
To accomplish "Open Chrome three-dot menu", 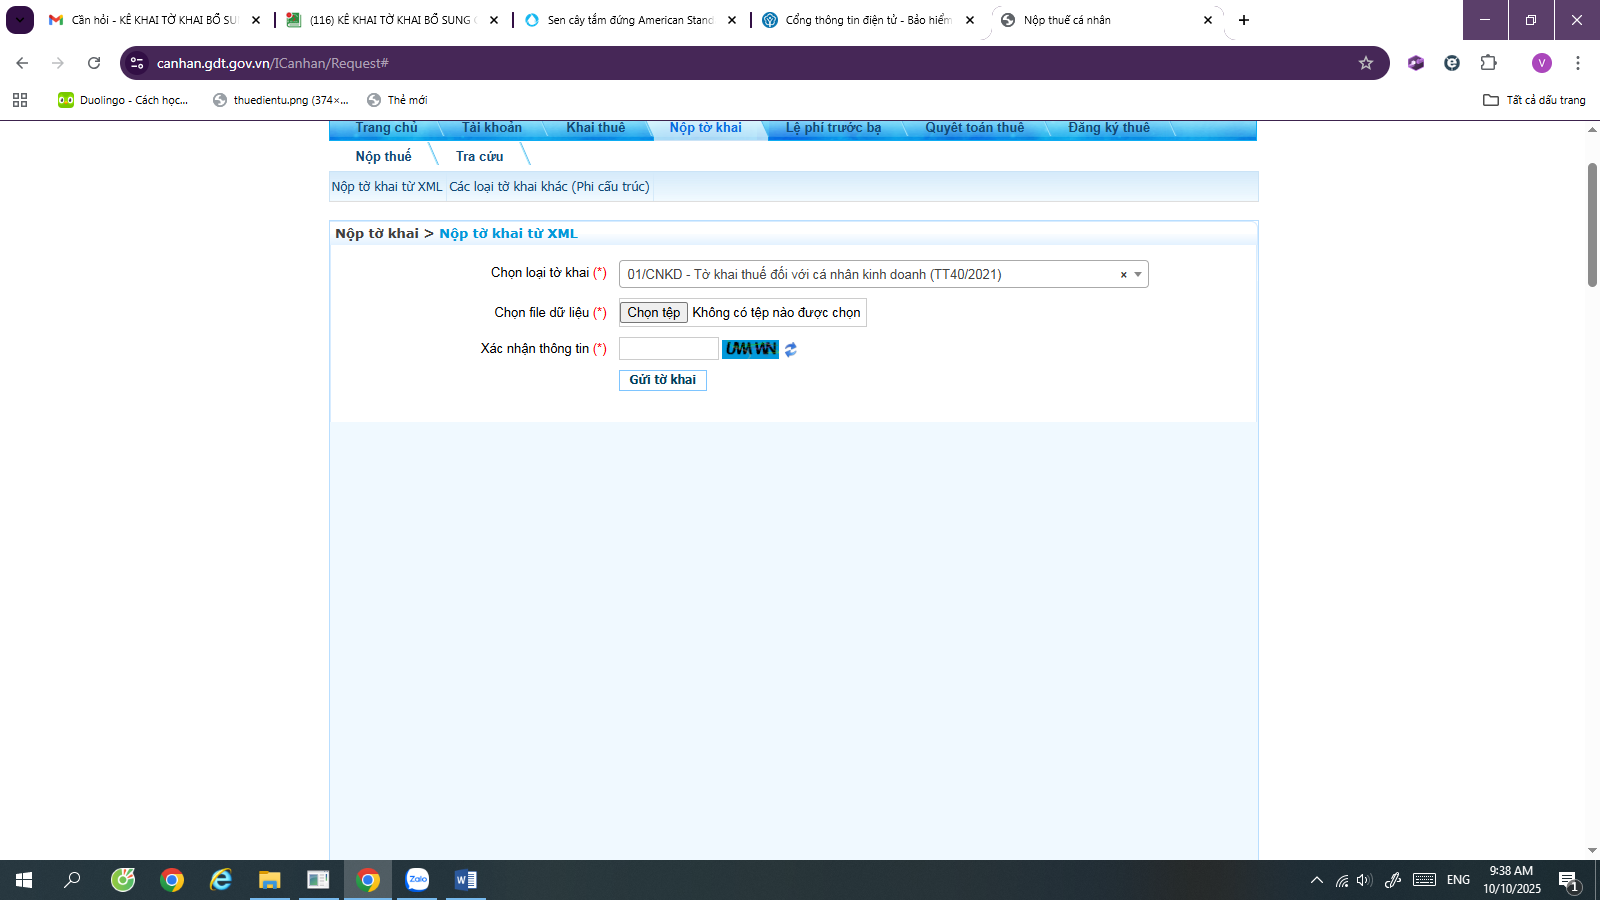I will (x=1578, y=63).
